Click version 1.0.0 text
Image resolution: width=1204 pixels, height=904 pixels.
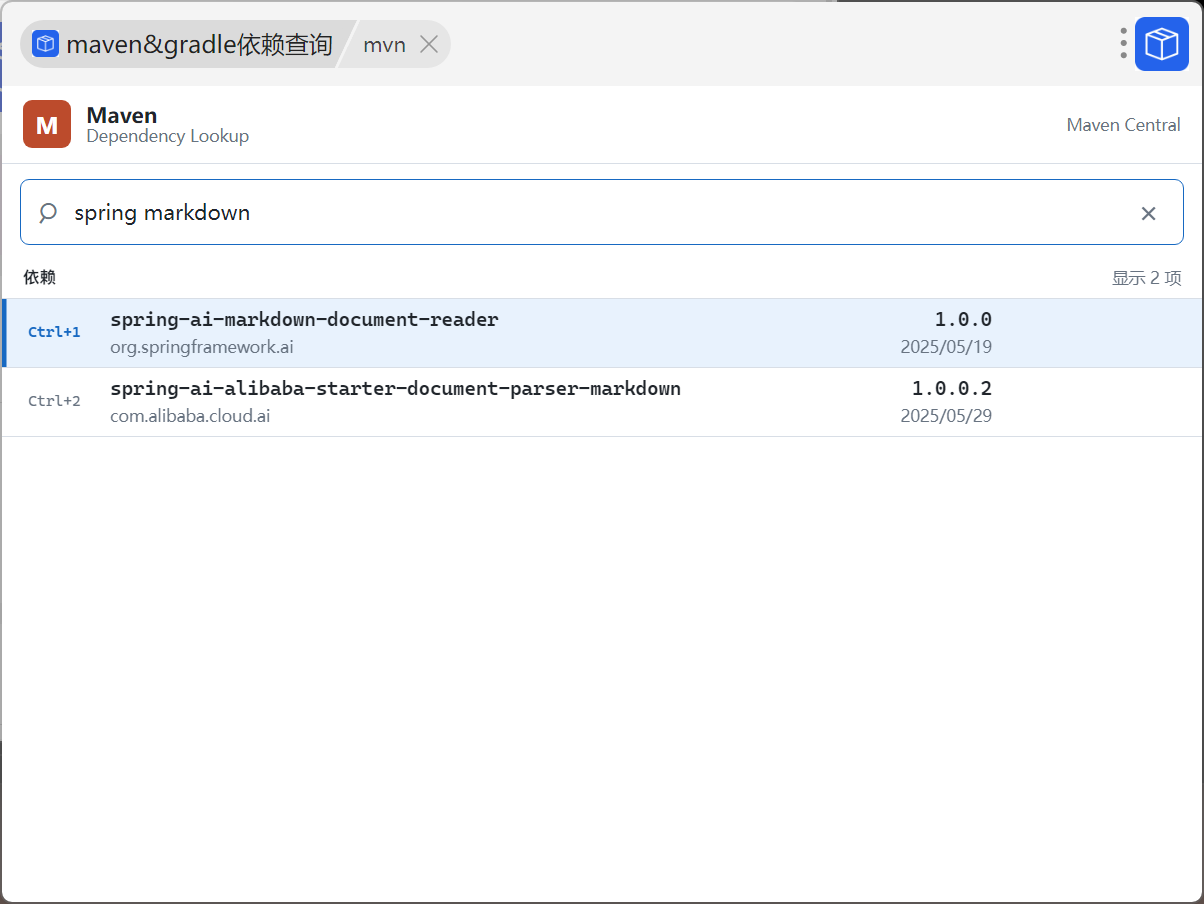tap(963, 320)
